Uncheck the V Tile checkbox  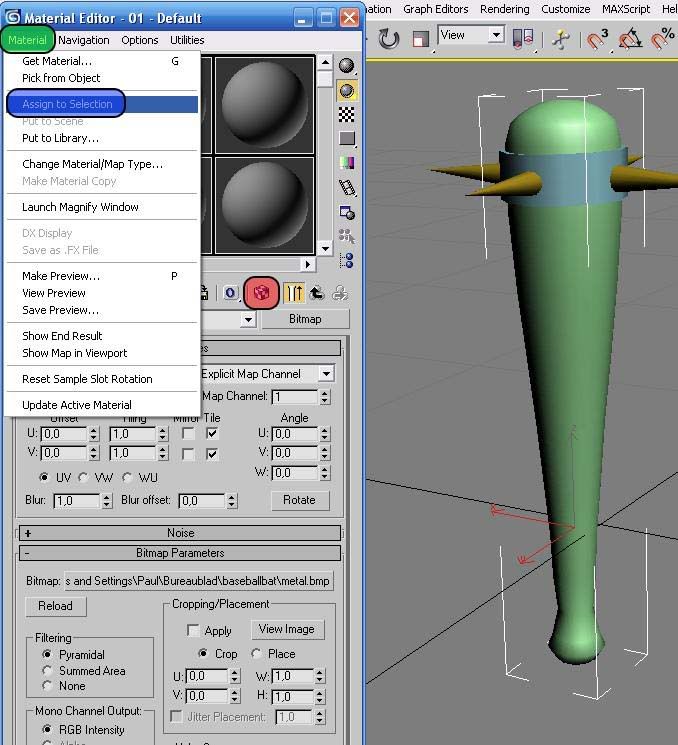click(212, 454)
